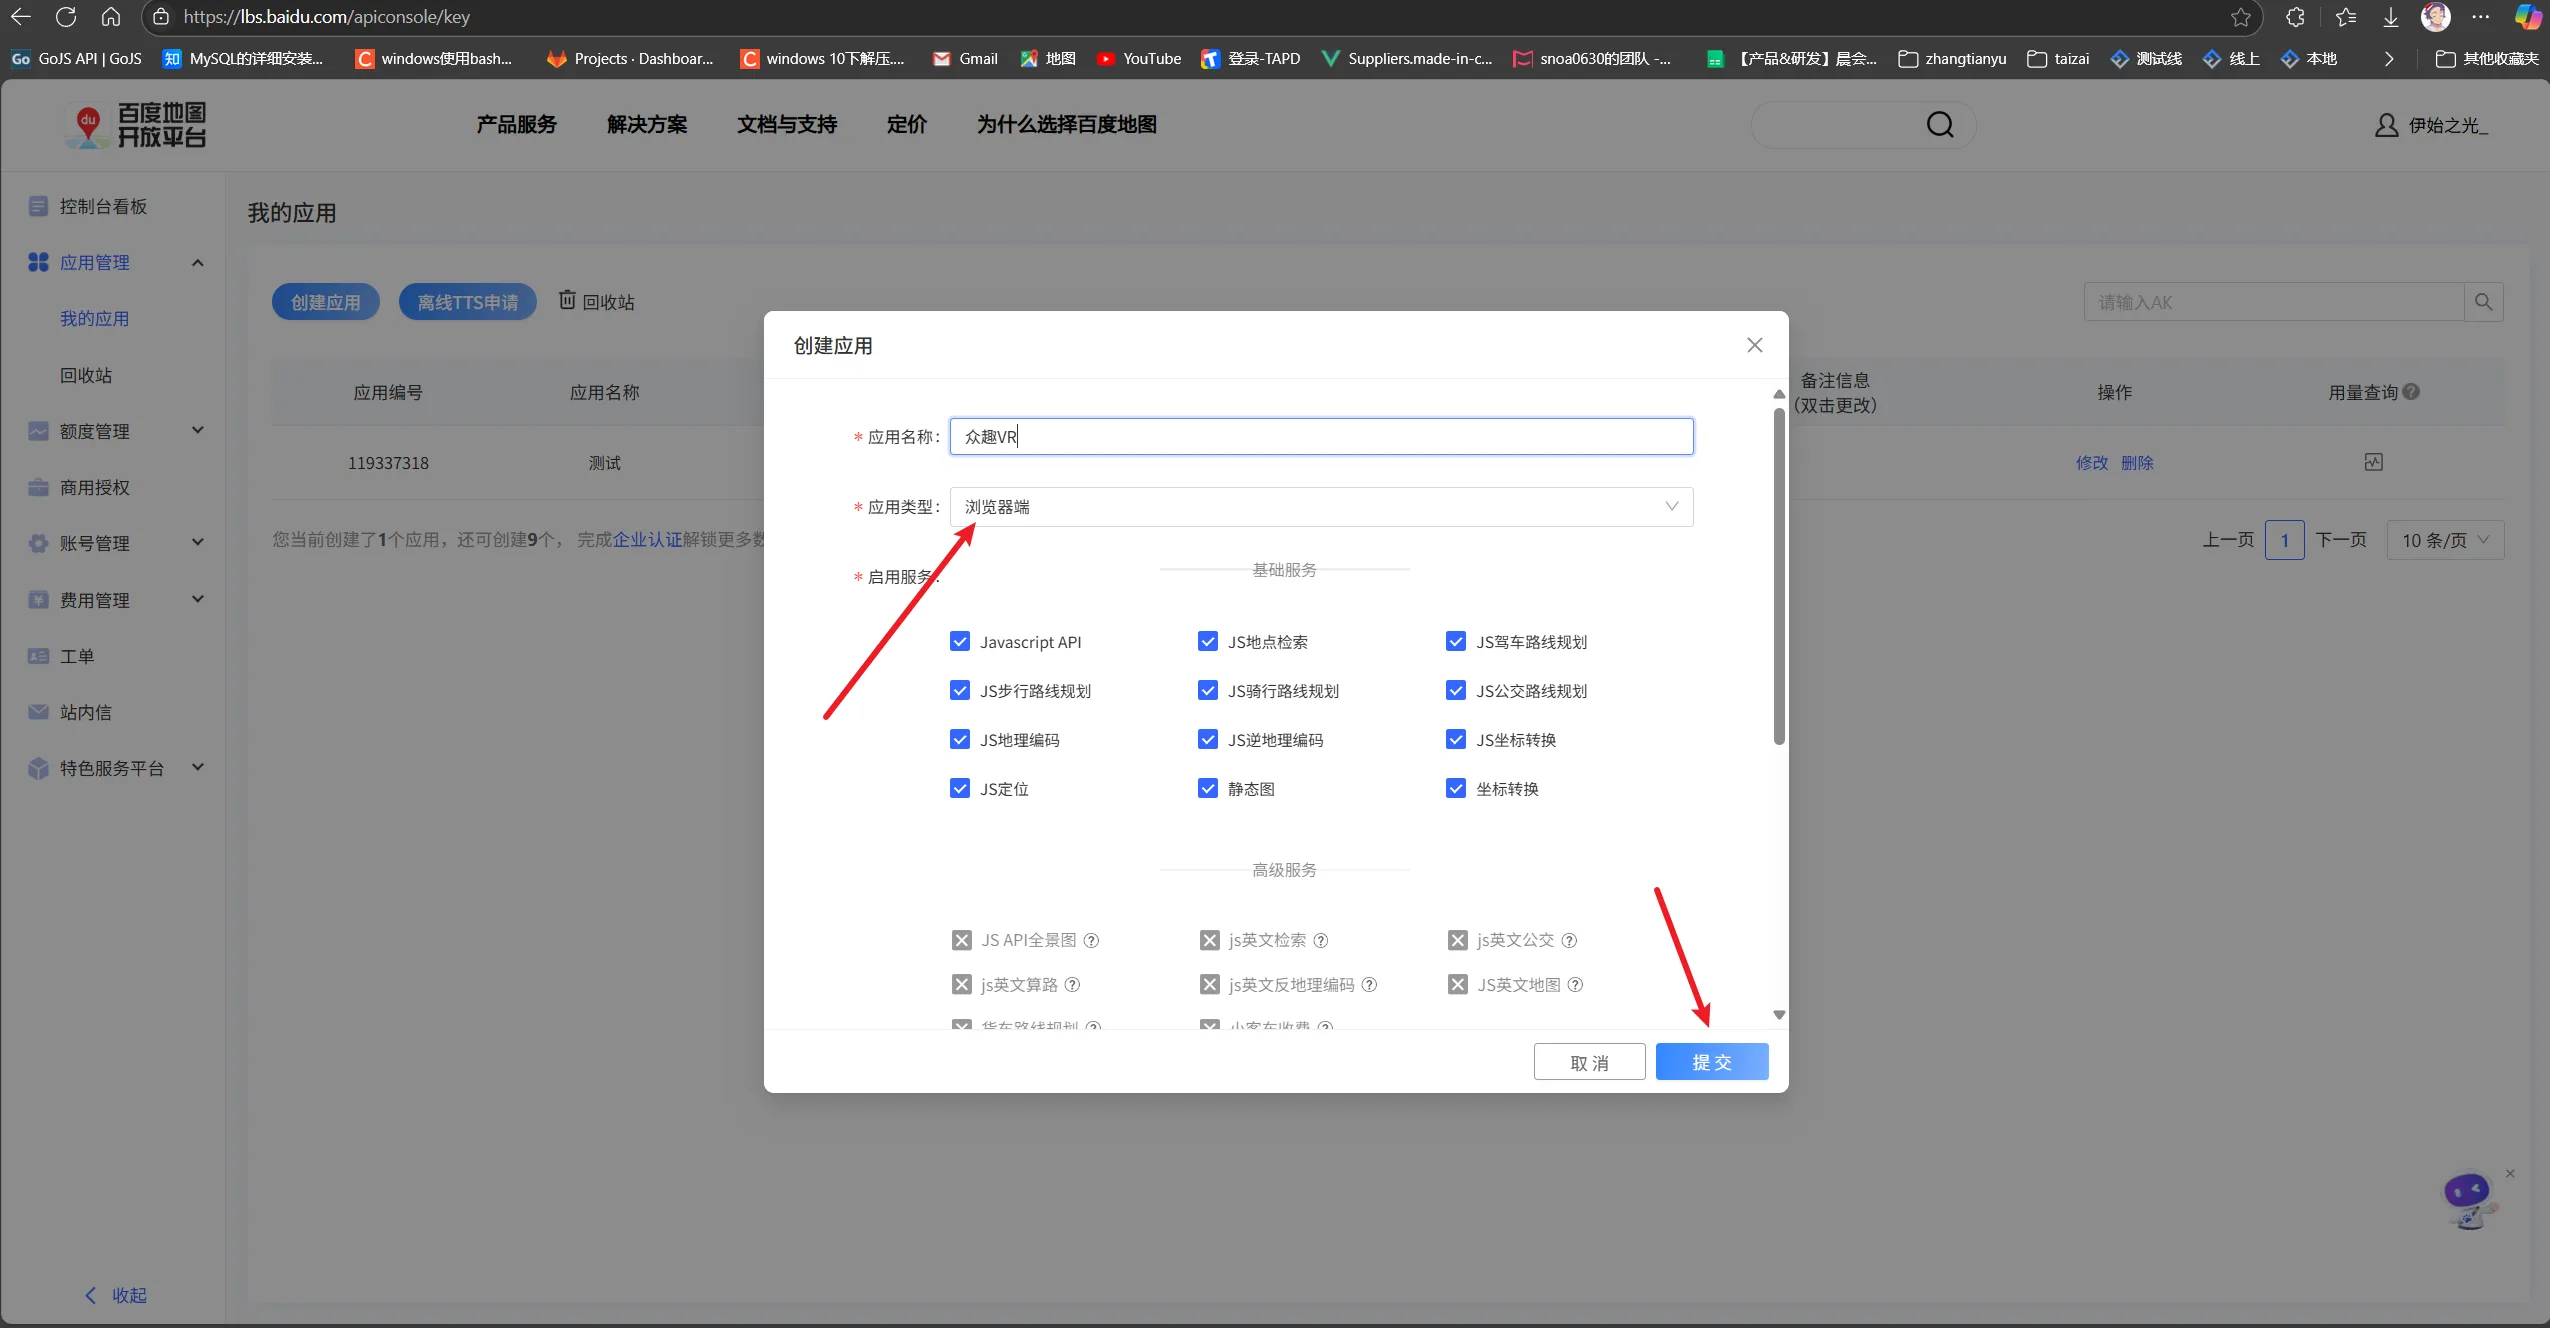Reload the page with refresh icon
Image resolution: width=2550 pixels, height=1328 pixels.
tap(66, 17)
